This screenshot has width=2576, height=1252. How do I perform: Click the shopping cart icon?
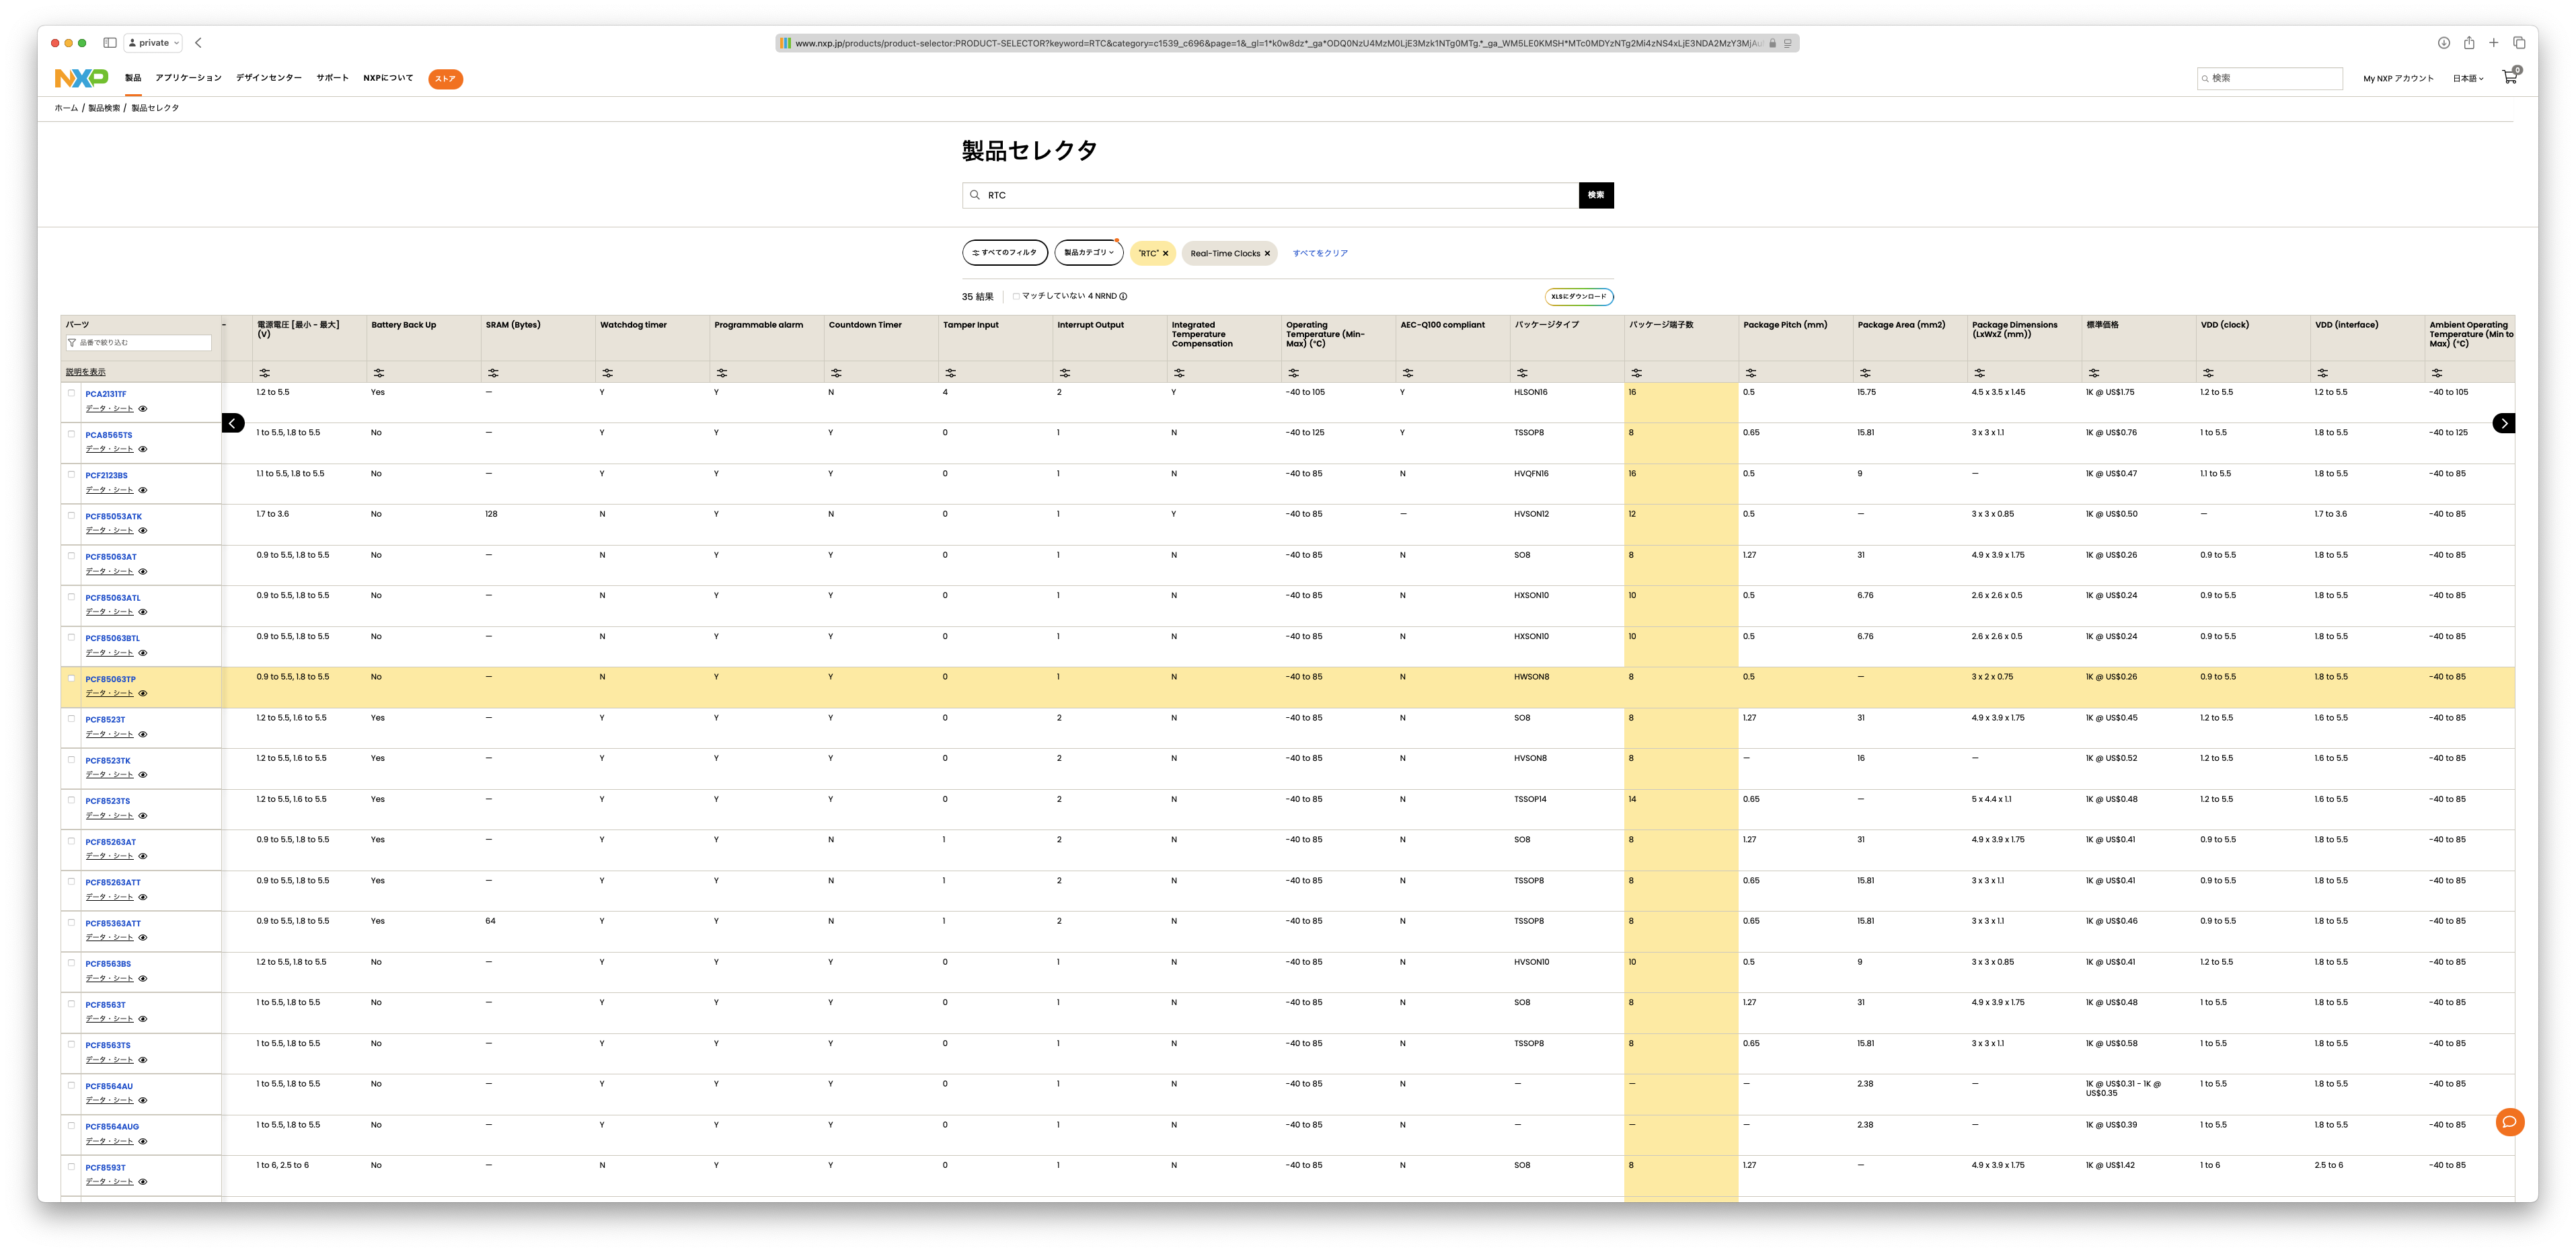point(2509,77)
